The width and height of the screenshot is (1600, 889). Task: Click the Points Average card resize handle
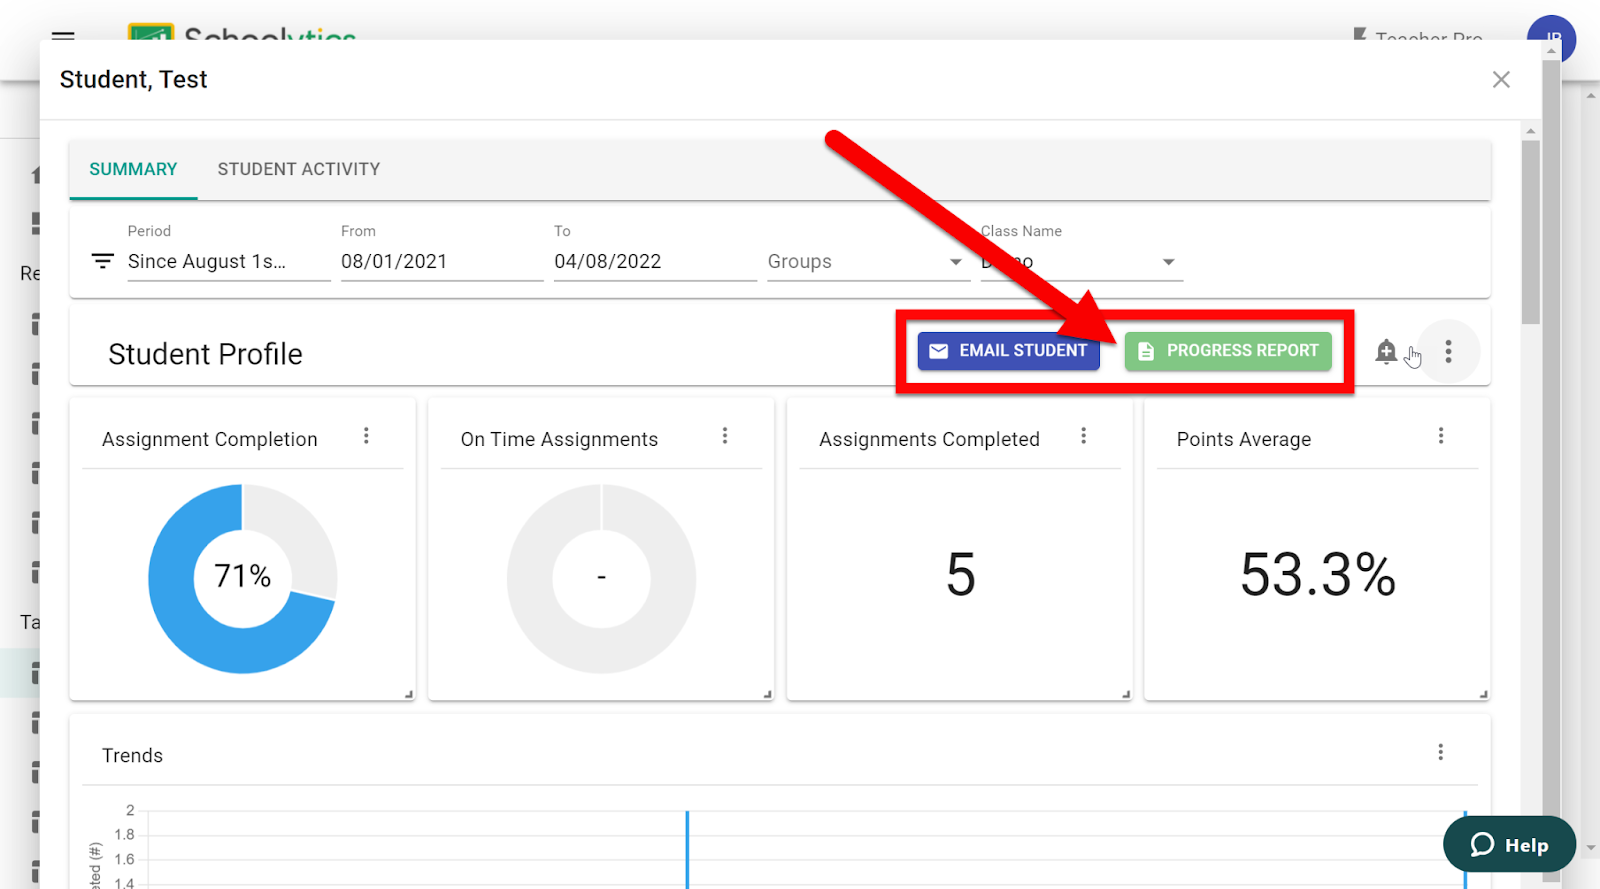coord(1484,694)
